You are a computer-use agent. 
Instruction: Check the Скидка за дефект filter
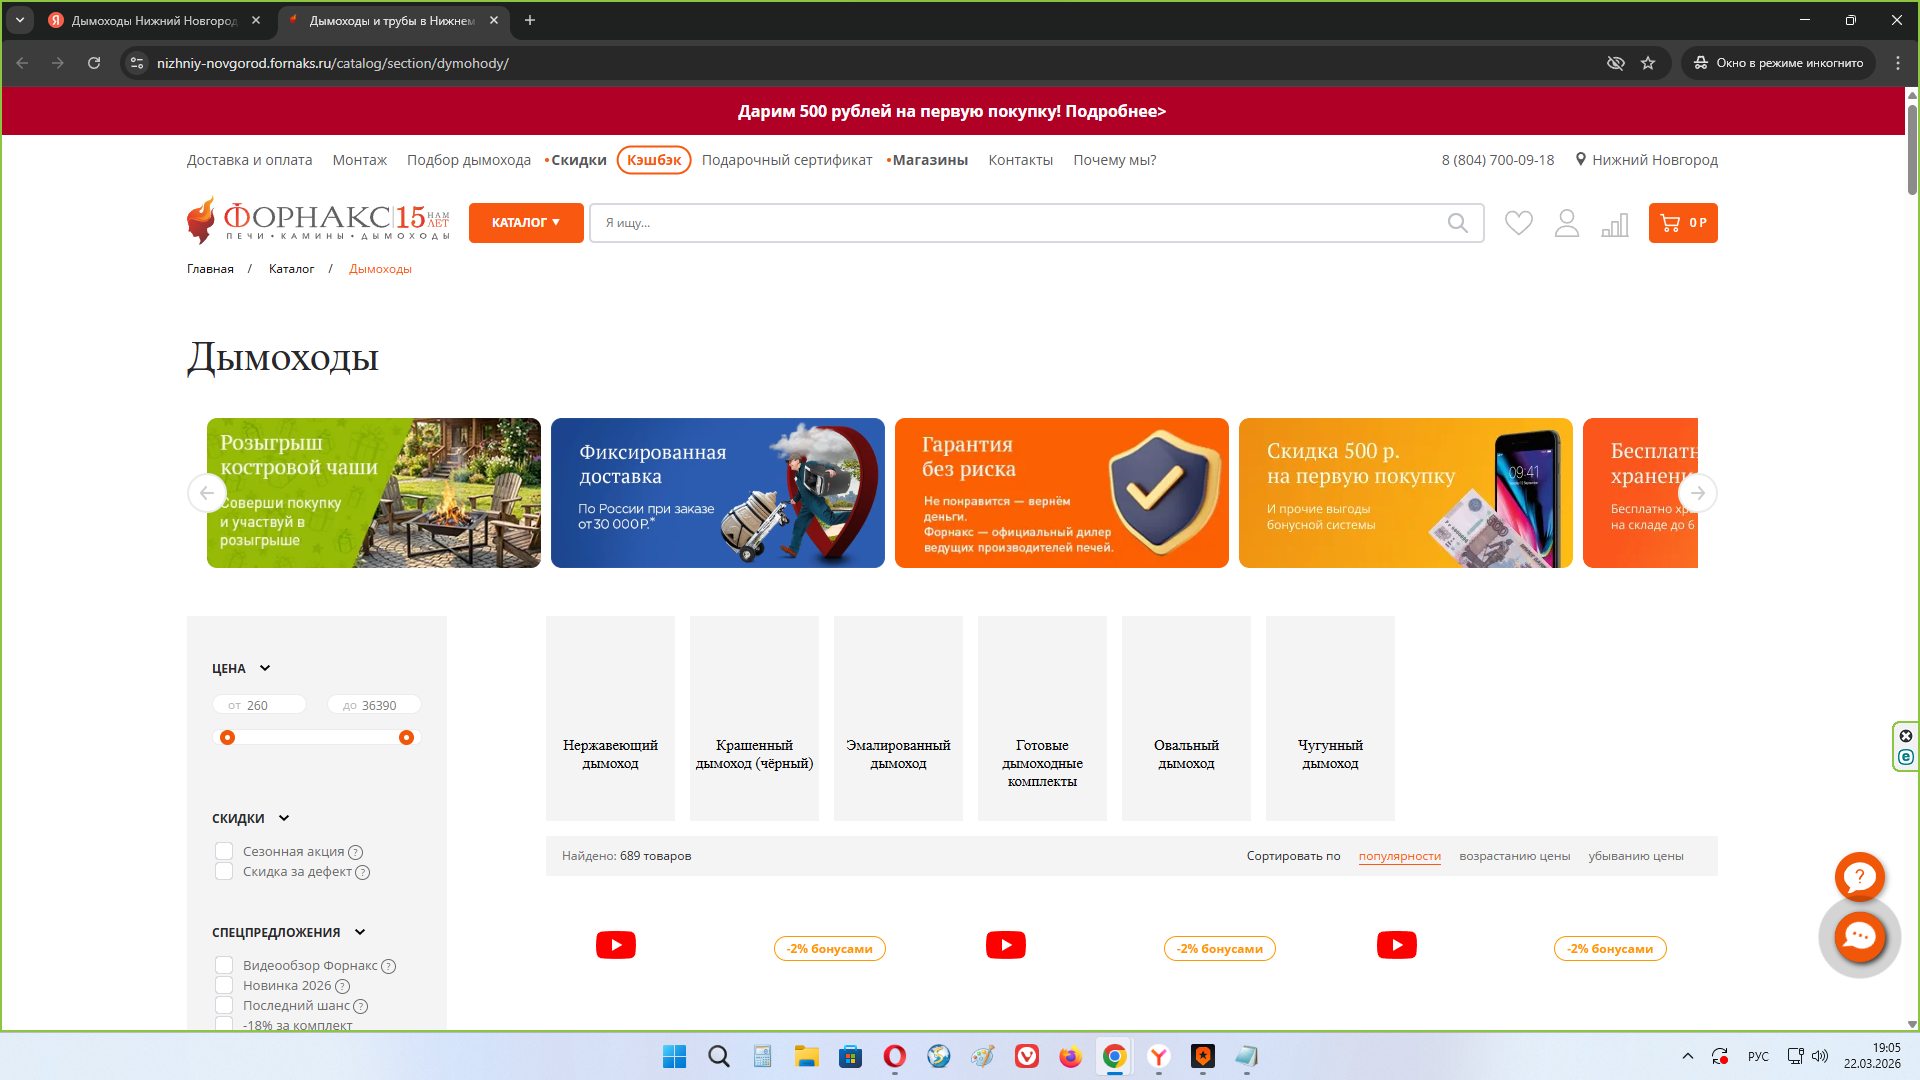[224, 871]
